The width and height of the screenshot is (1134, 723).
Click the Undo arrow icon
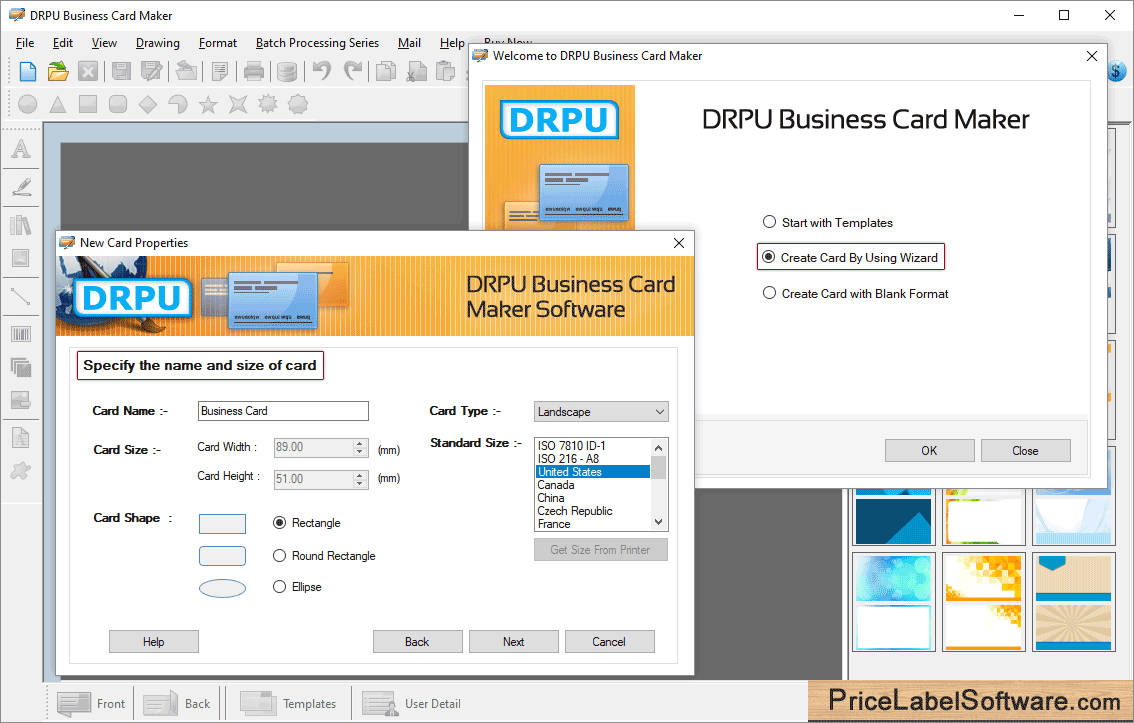coord(322,71)
